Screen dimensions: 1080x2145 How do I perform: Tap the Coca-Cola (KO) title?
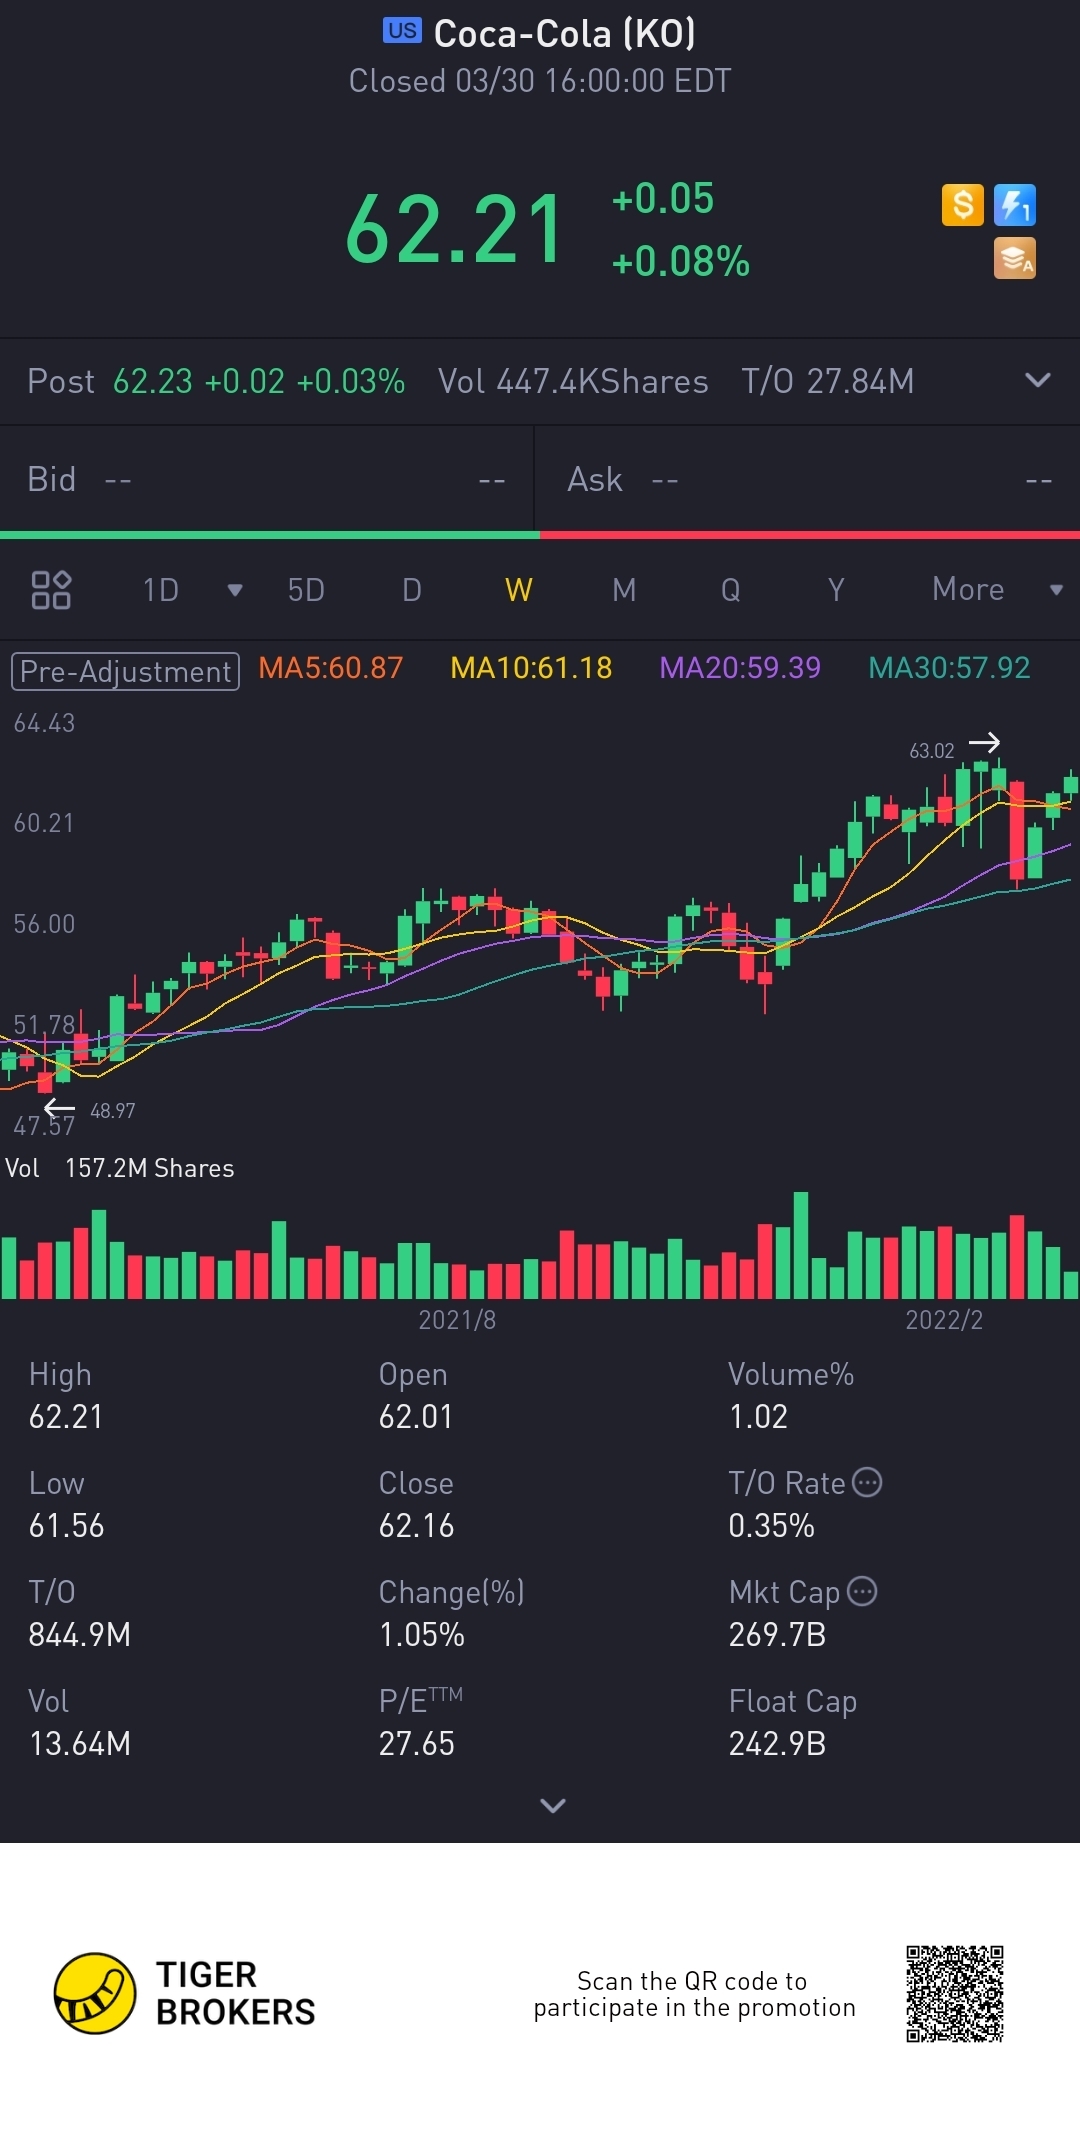point(564,34)
